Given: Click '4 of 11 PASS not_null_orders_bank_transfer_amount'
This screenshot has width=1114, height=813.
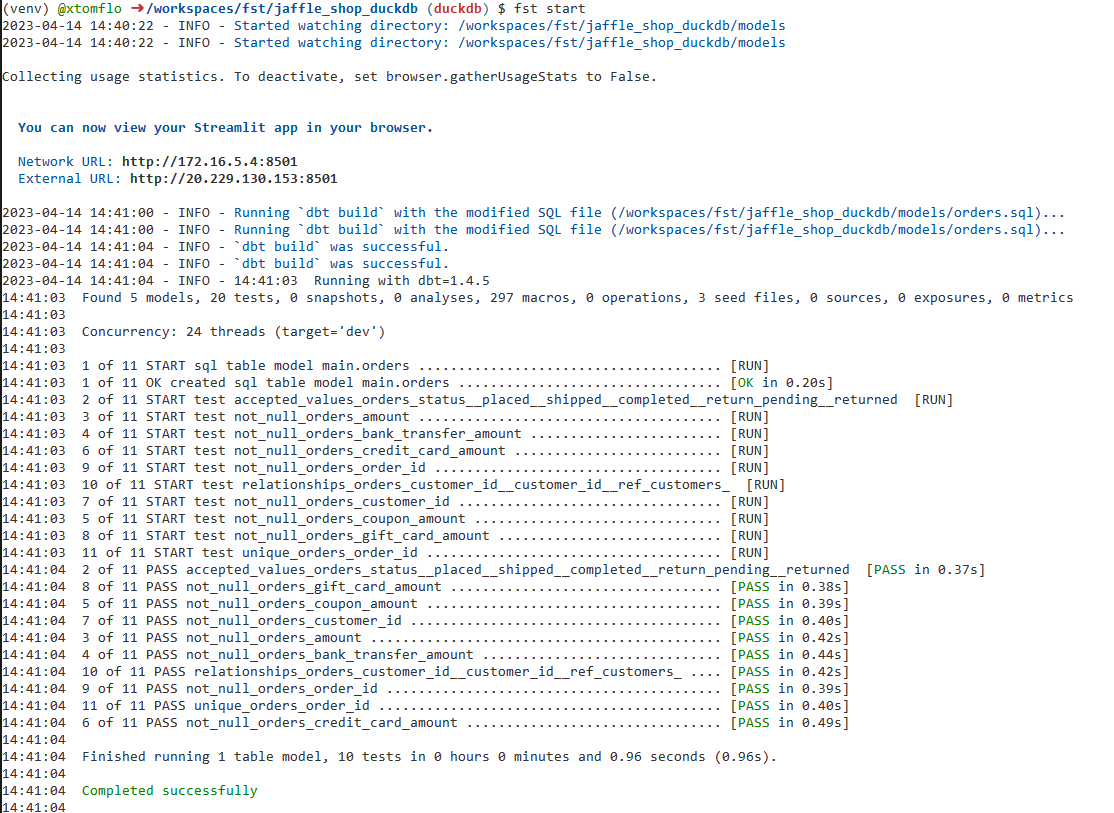Looking at the screenshot, I should (x=277, y=655).
